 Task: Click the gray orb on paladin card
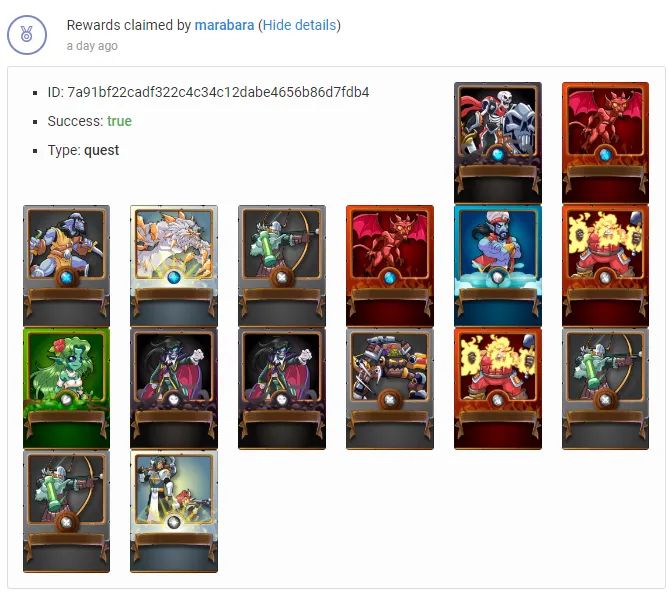174,522
